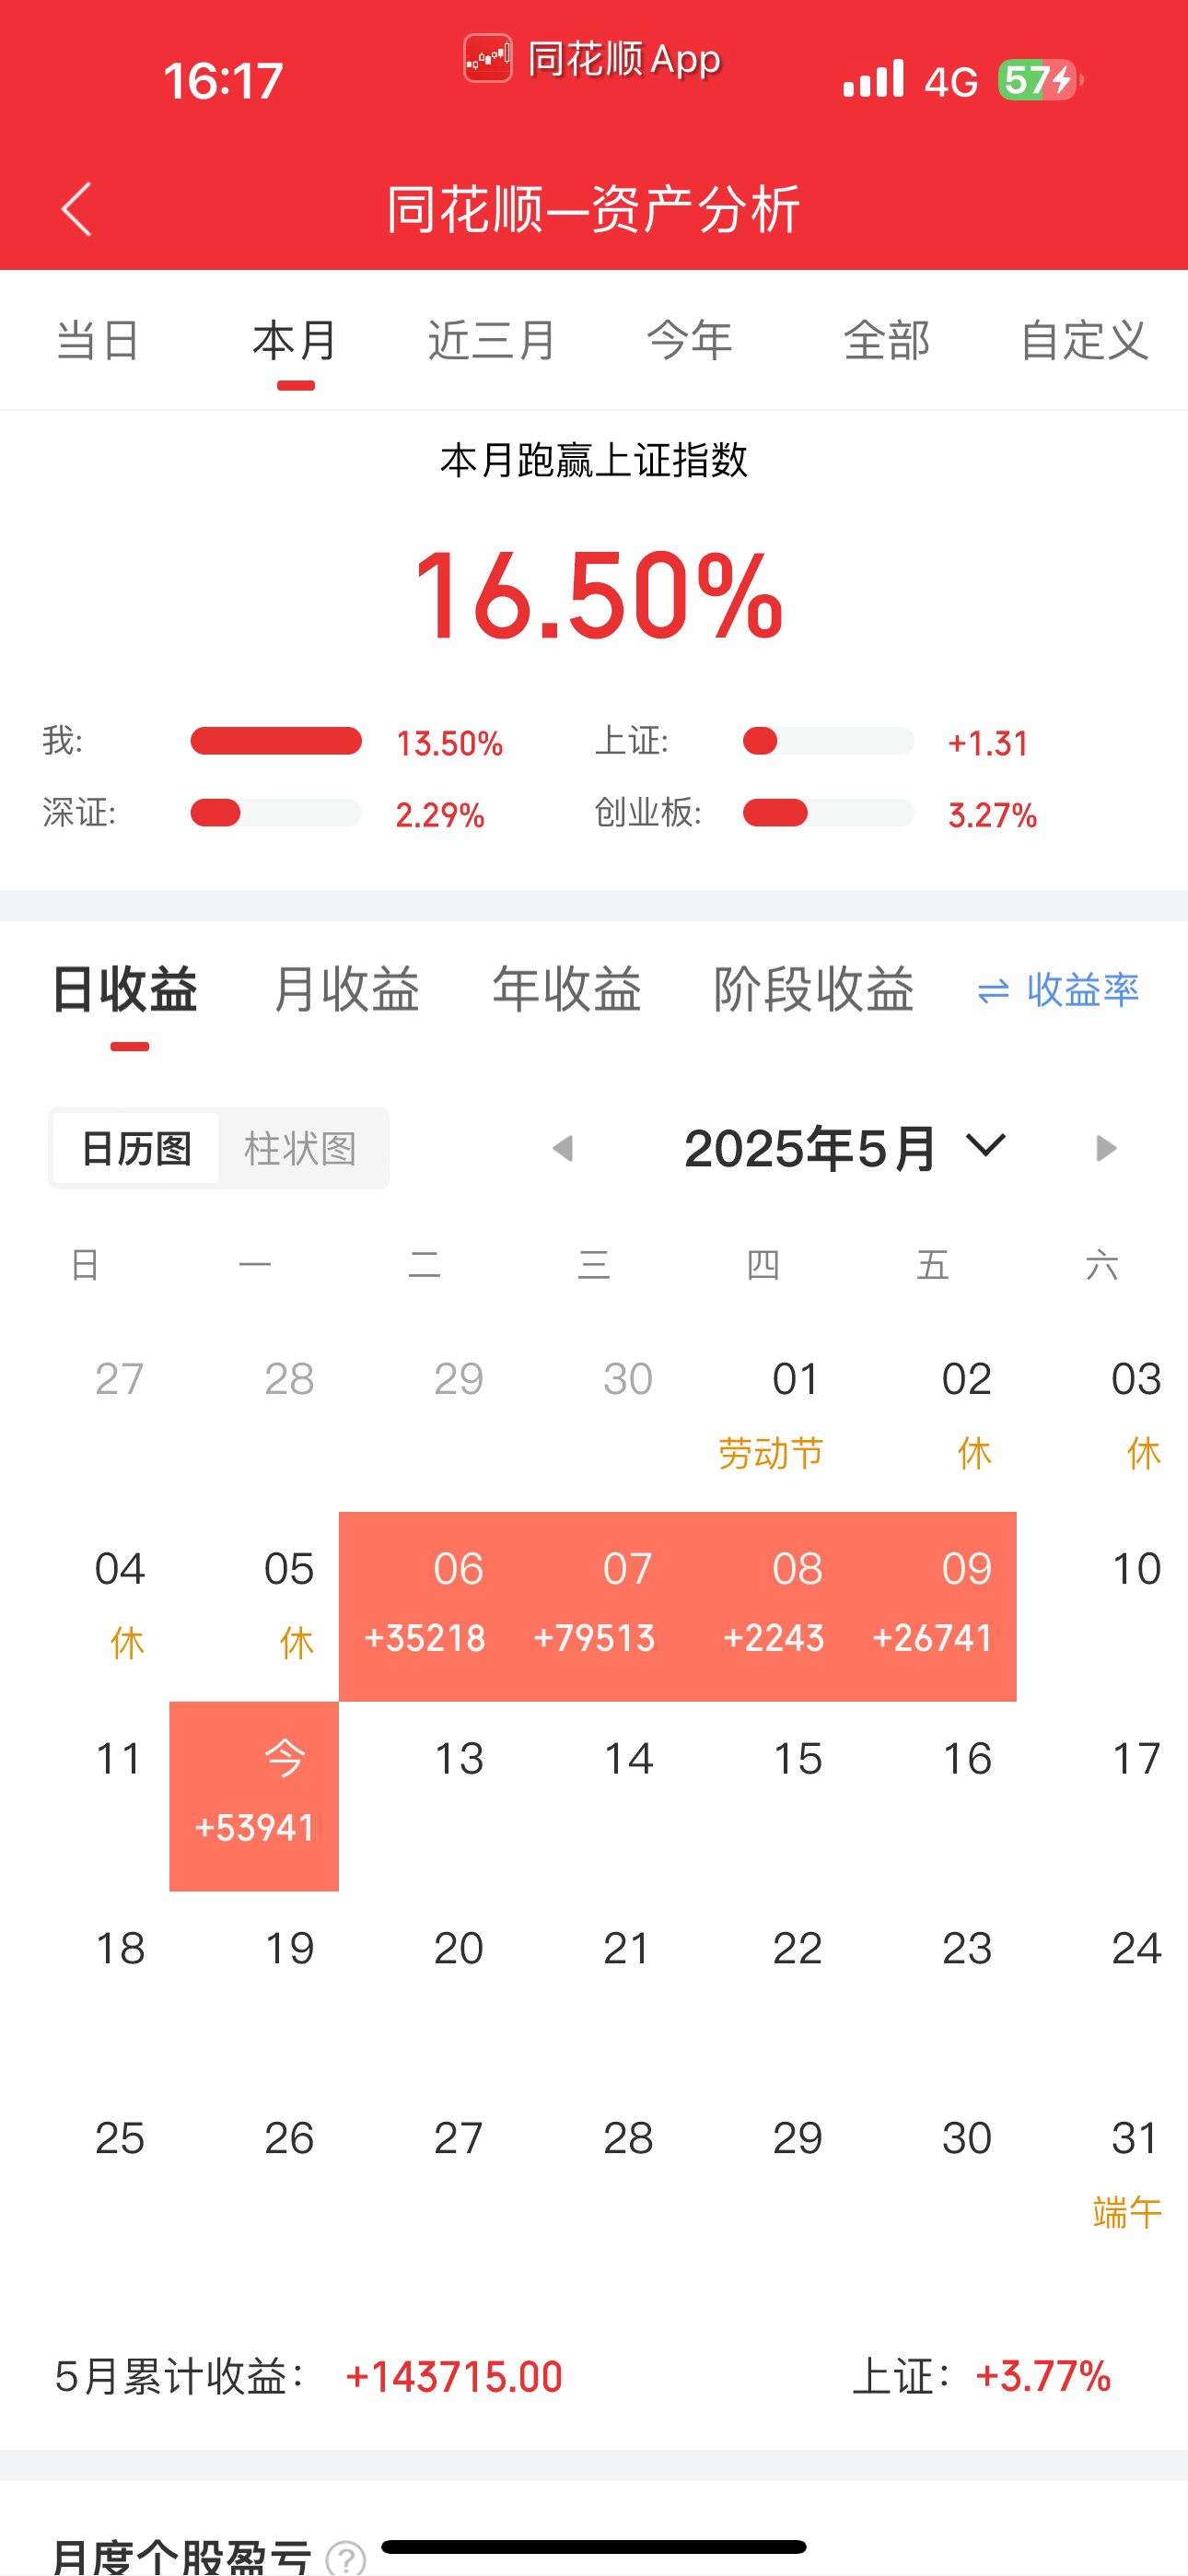Select the 全部 tab
The image size is (1188, 2576).
[x=887, y=340]
